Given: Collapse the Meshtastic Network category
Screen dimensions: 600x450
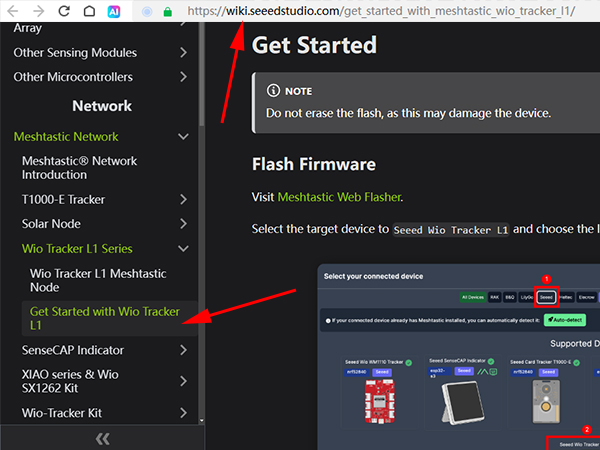Looking at the screenshot, I should pos(183,137).
